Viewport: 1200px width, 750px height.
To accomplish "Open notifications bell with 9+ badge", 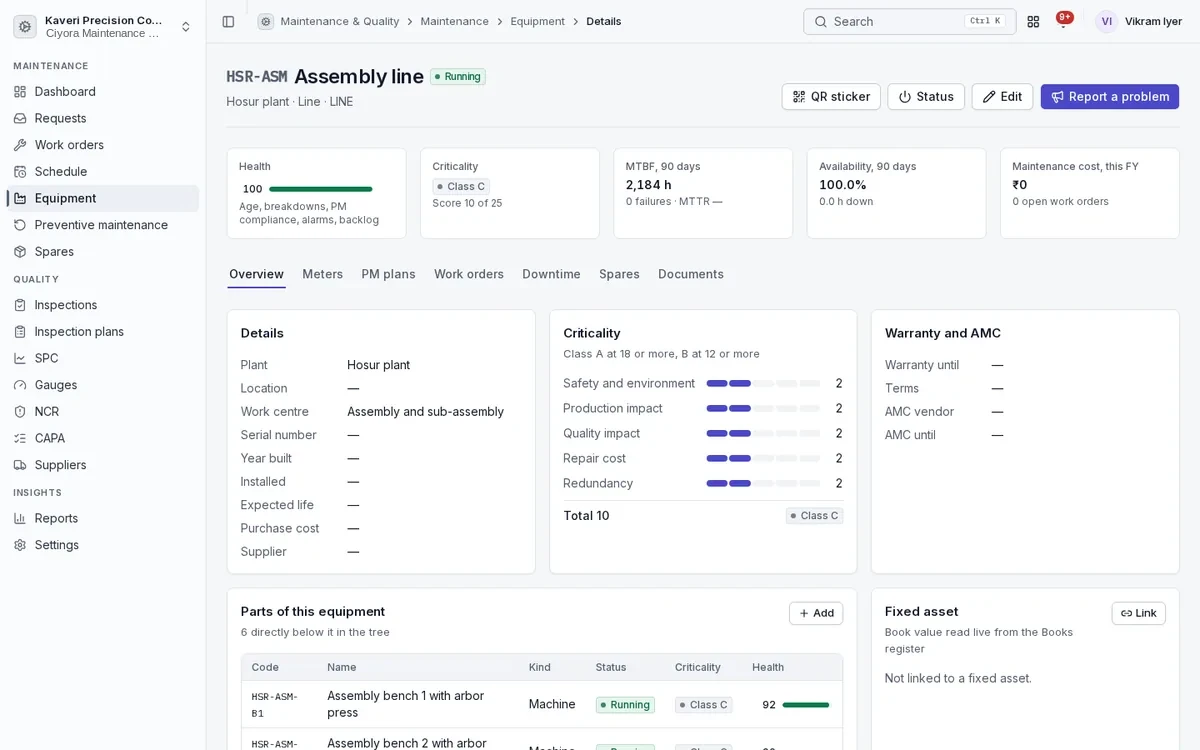I will click(1063, 21).
